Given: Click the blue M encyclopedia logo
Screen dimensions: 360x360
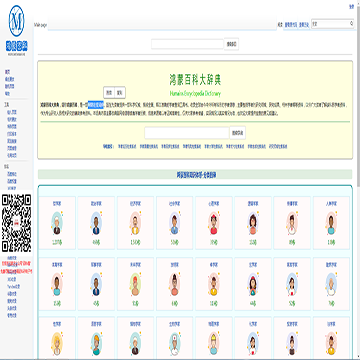Looking at the screenshot, I should click(16, 21).
